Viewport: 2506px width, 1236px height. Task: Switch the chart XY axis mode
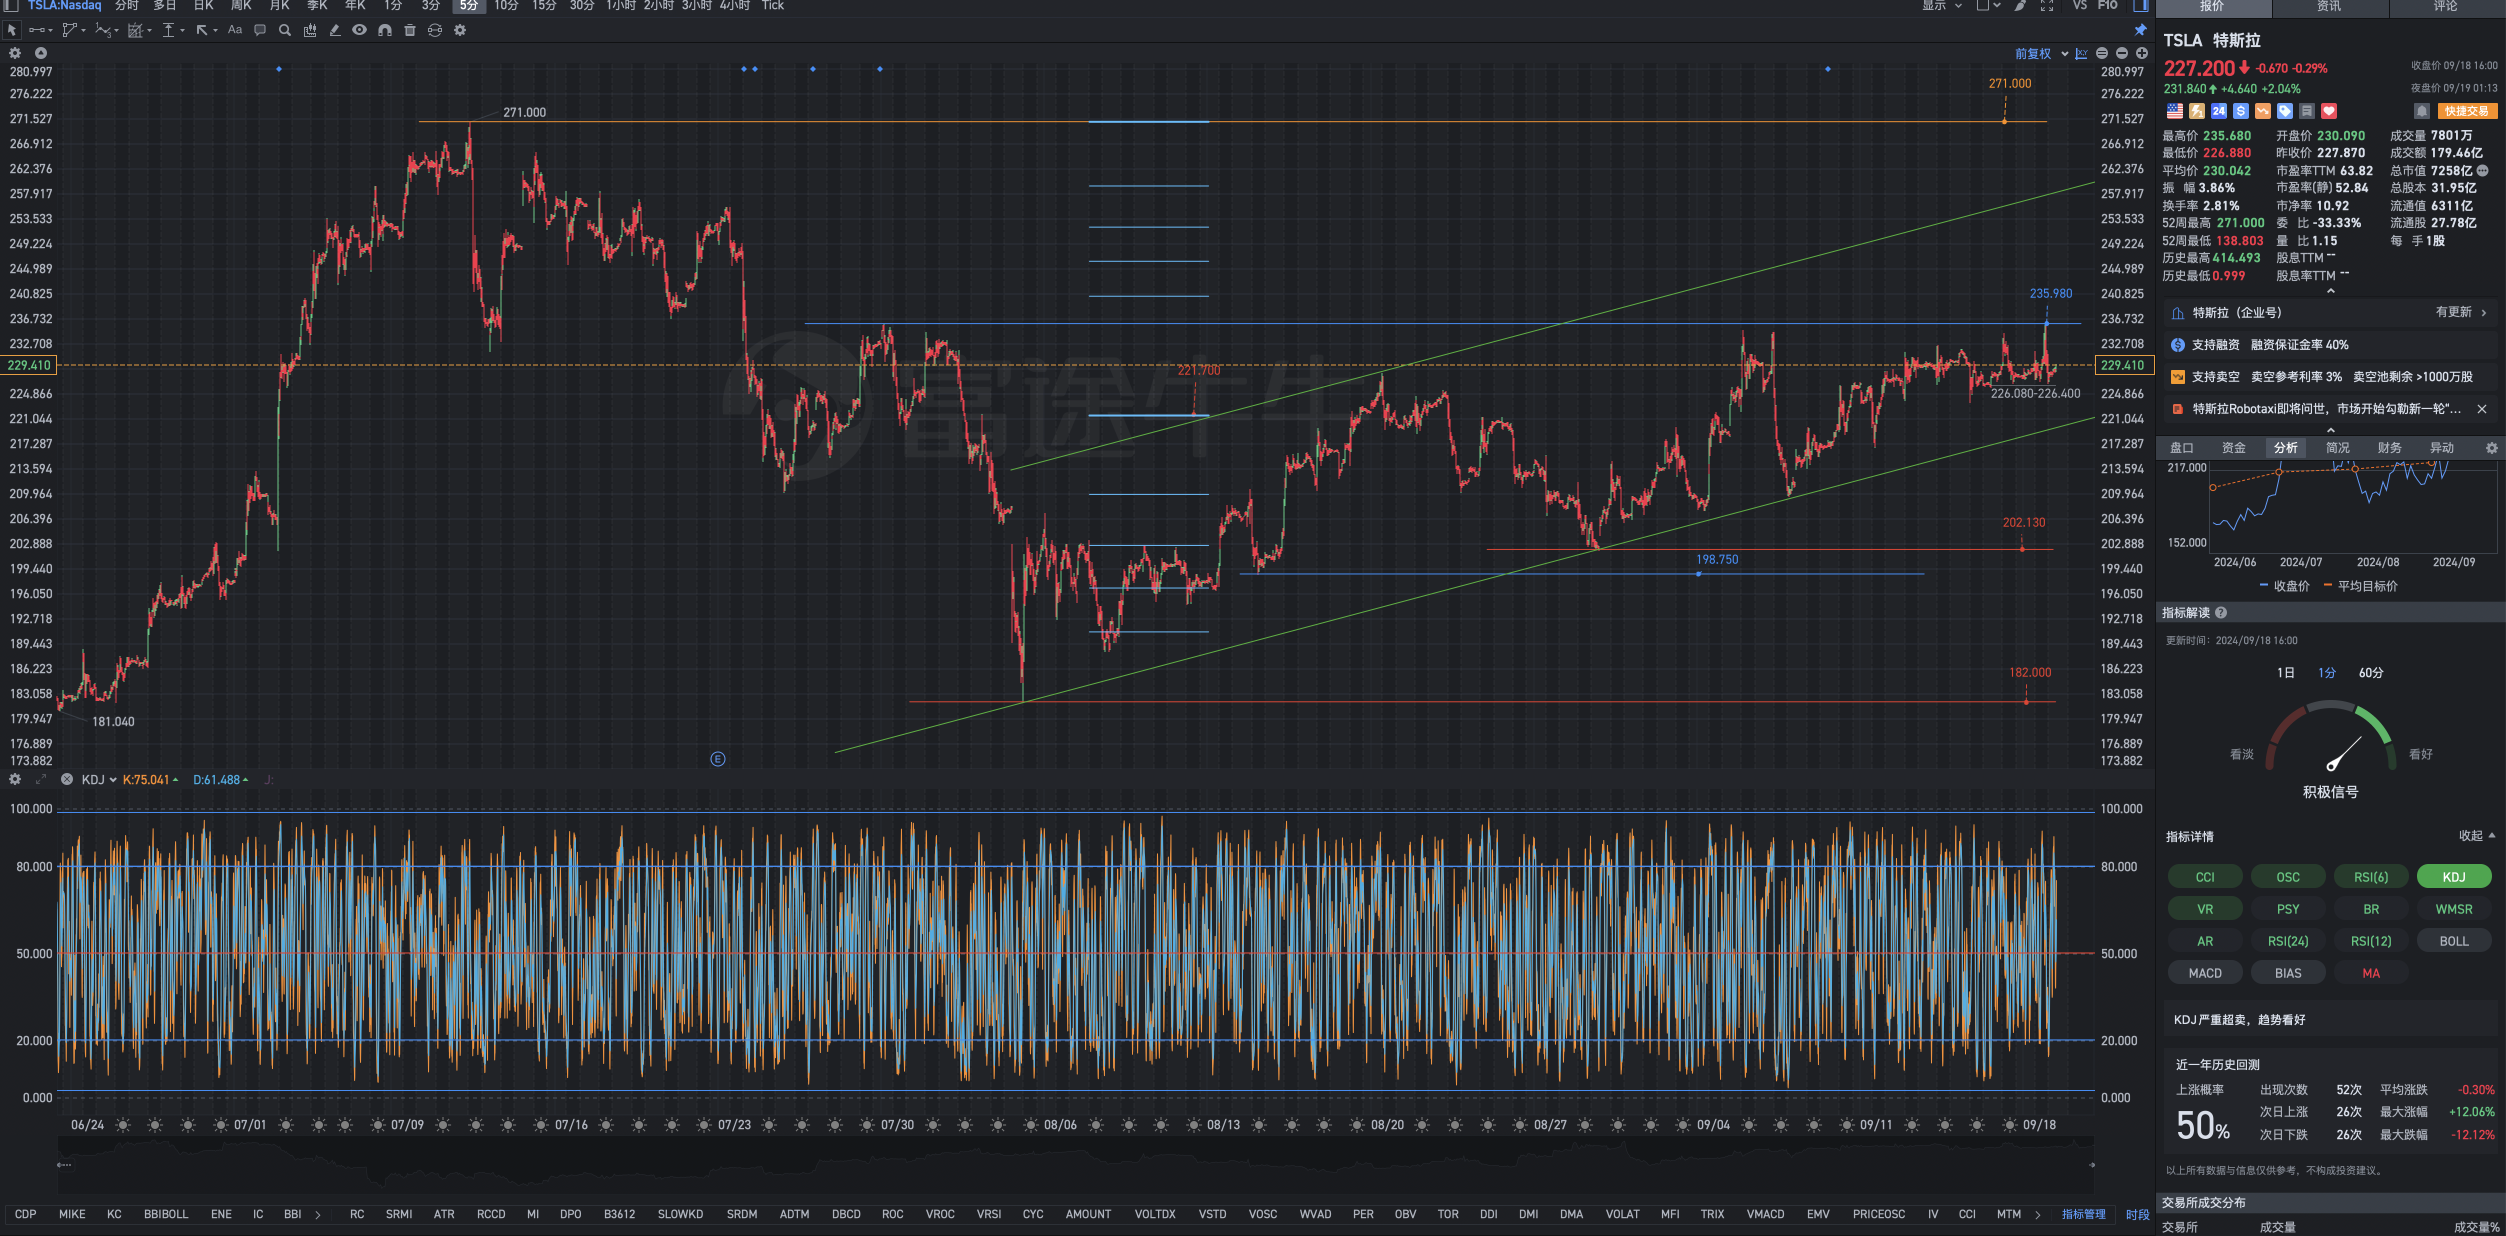point(2081,54)
